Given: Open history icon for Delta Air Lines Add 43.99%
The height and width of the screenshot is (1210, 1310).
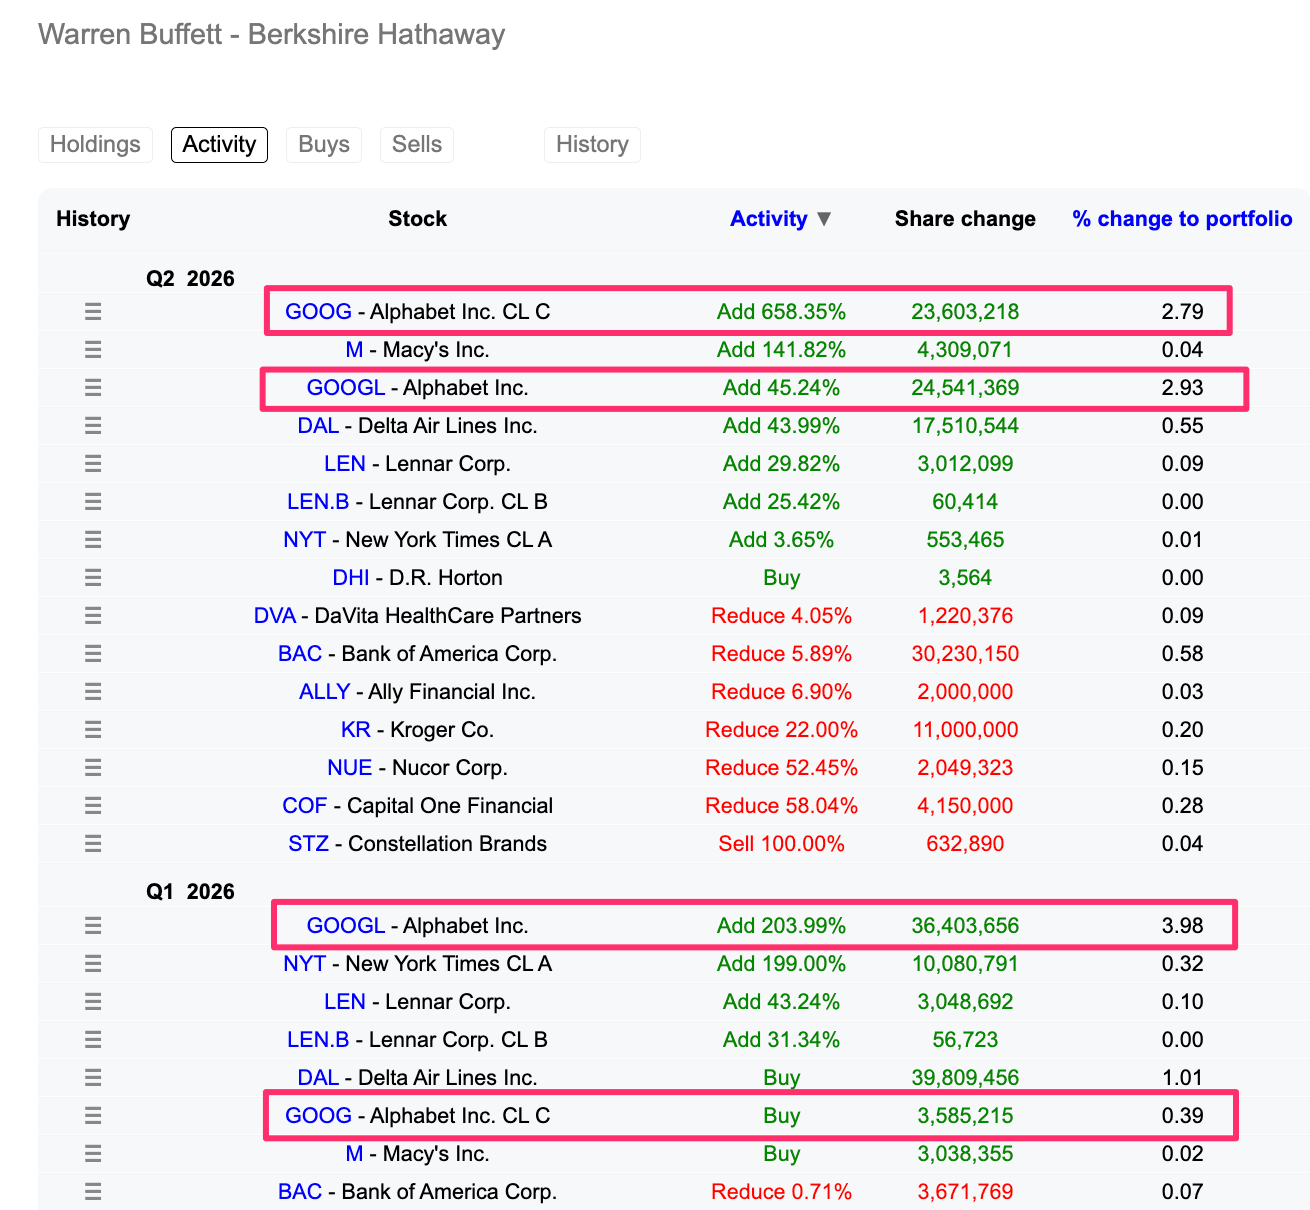Looking at the screenshot, I should coord(93,426).
